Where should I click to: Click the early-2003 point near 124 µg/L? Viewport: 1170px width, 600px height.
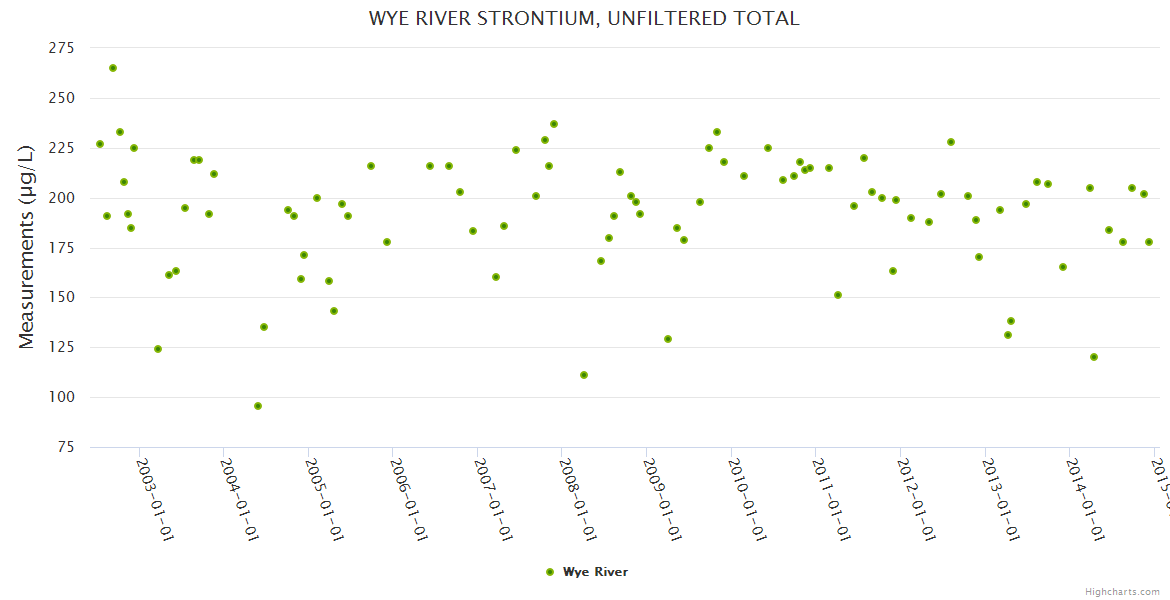pos(158,349)
